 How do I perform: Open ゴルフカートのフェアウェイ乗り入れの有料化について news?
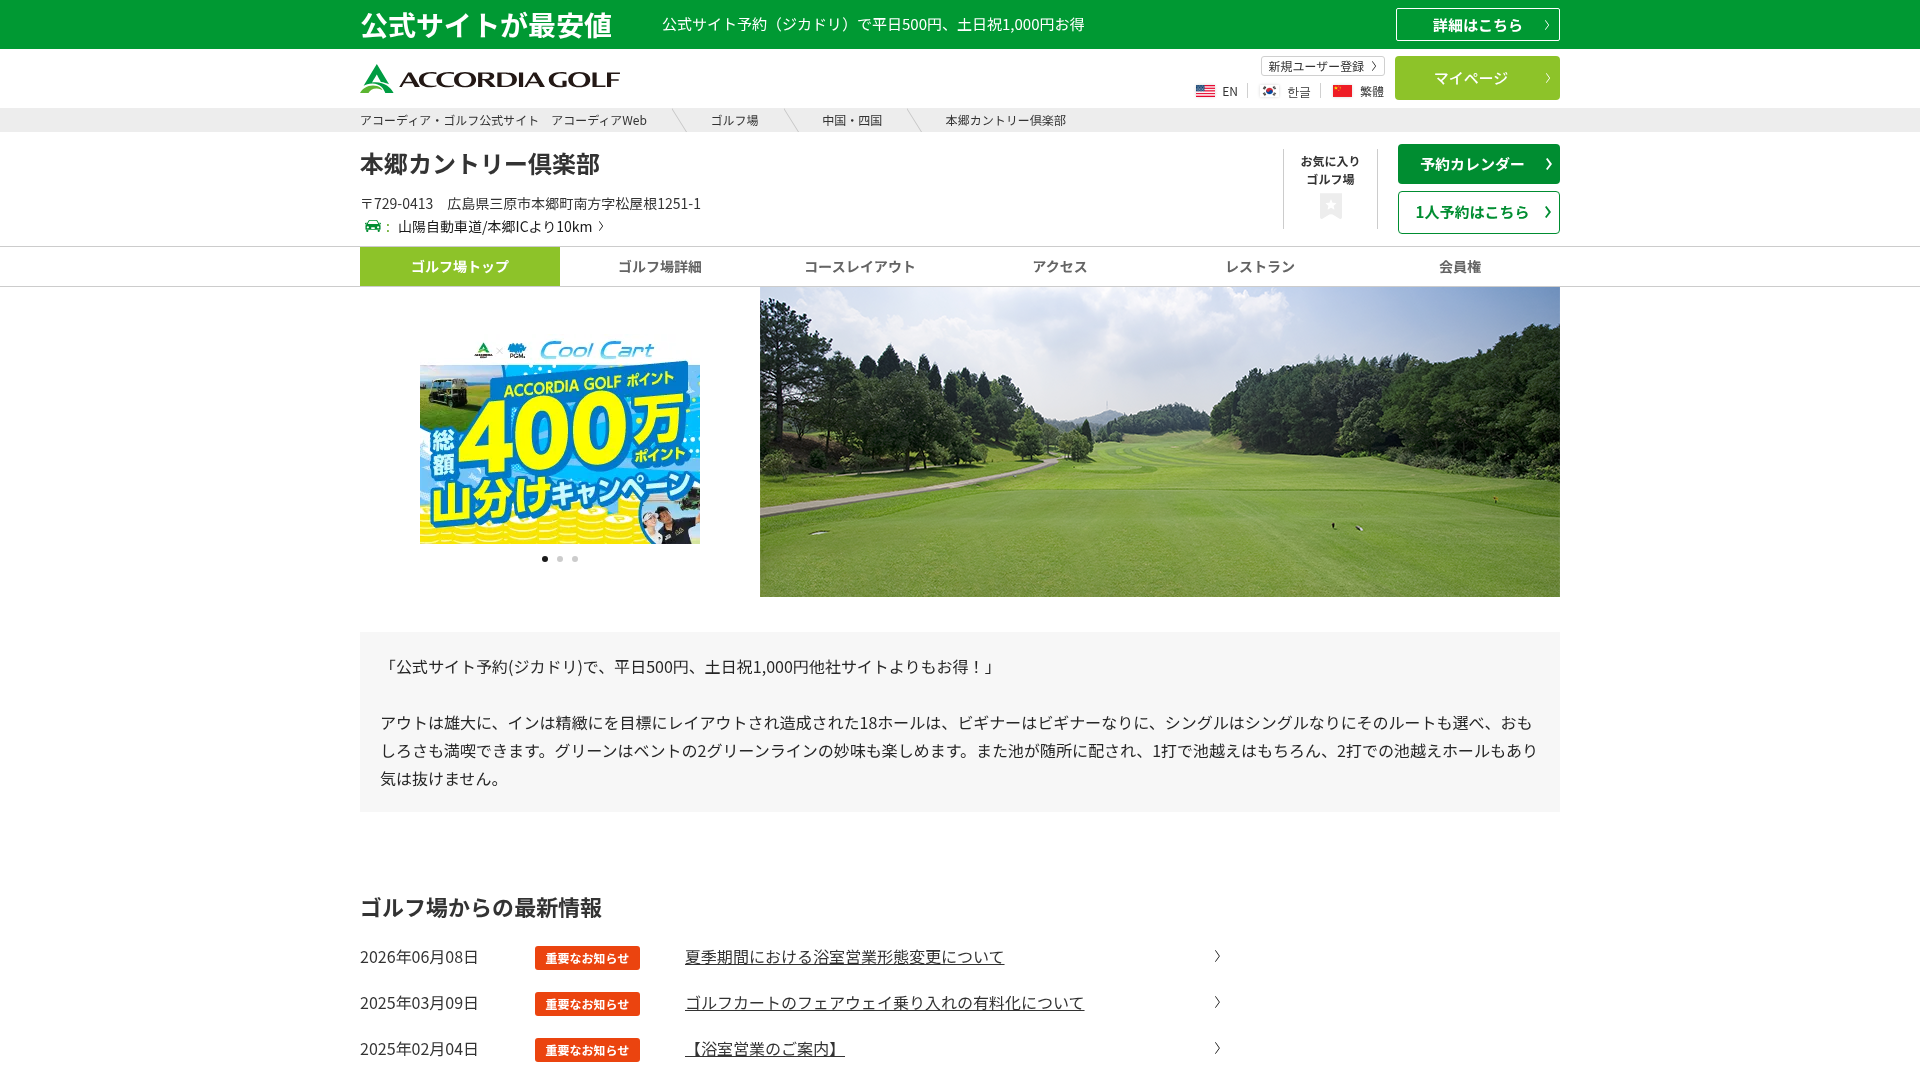(884, 1003)
